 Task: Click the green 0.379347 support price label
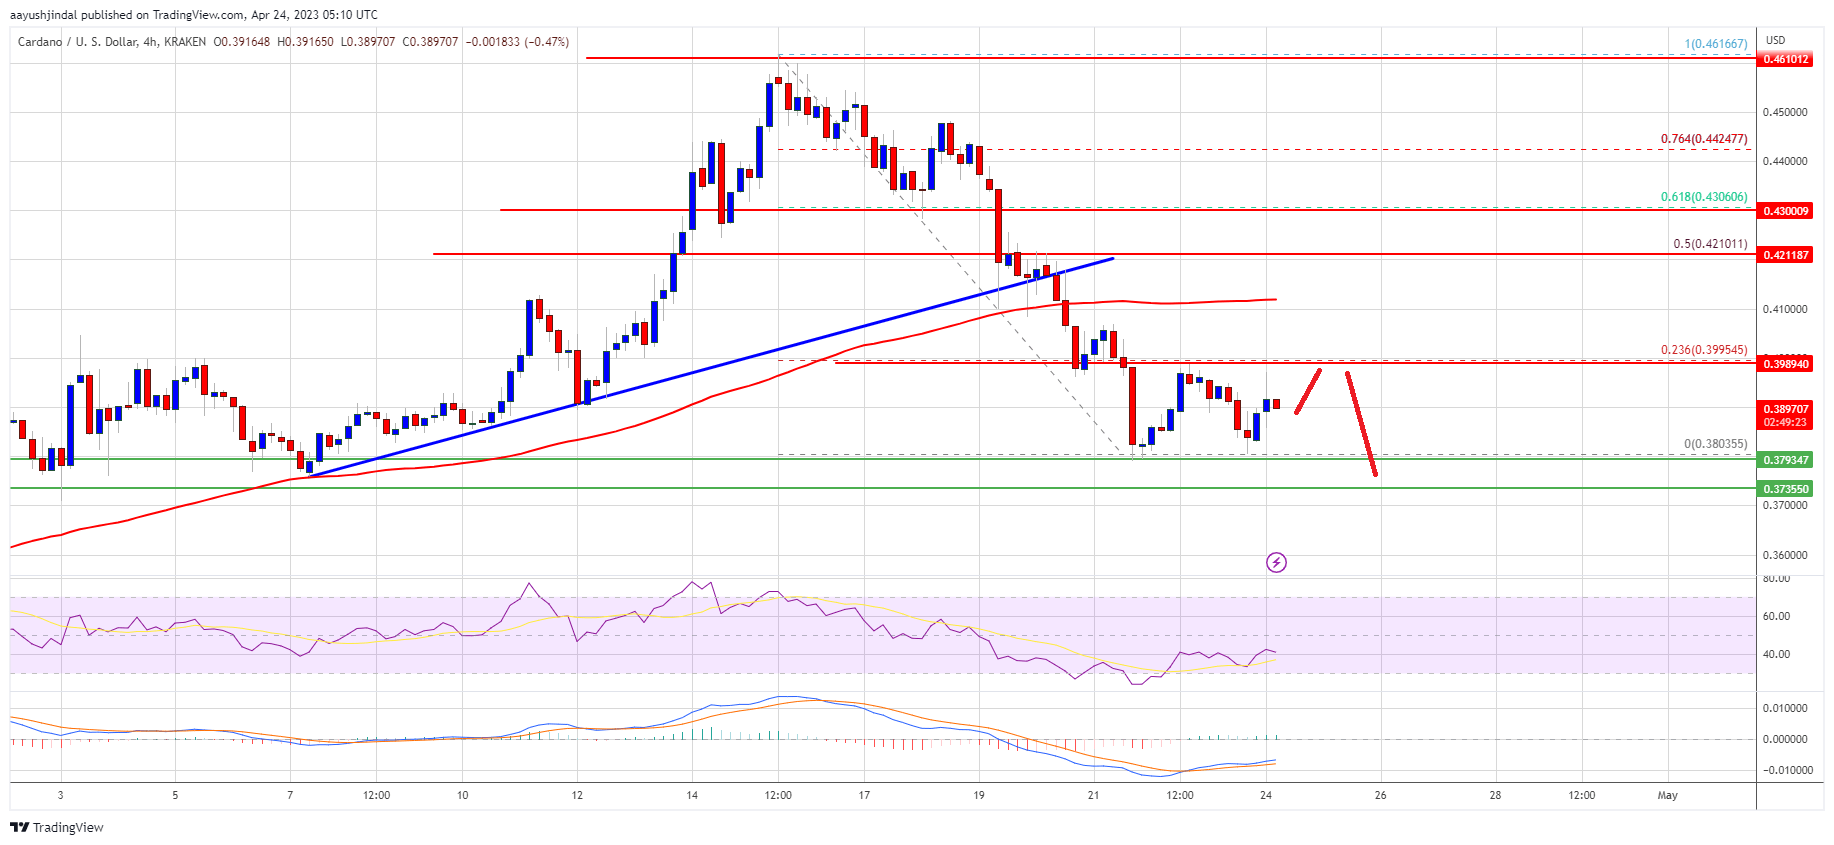1785,460
